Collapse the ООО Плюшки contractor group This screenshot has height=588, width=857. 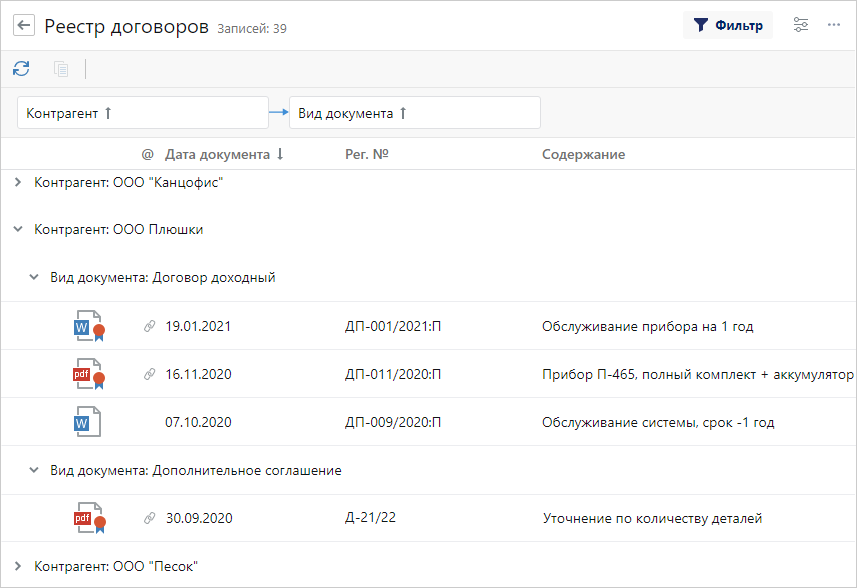18,229
